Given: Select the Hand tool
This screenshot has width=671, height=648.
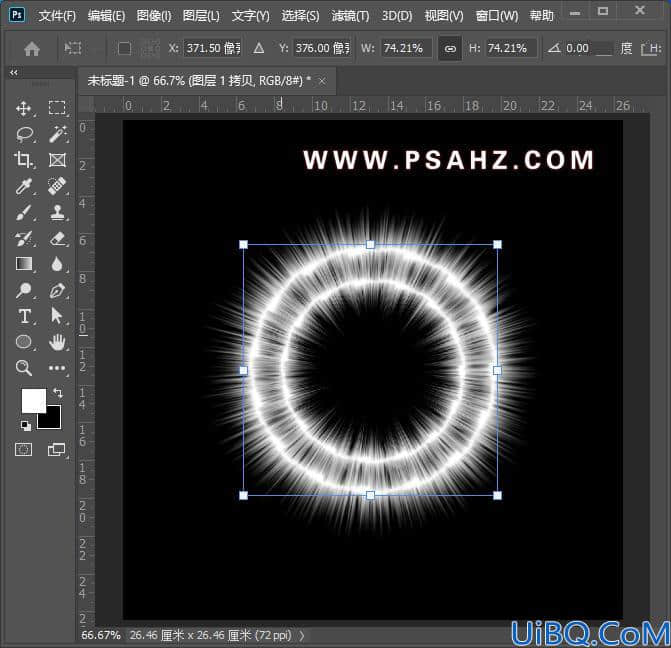Looking at the screenshot, I should point(57,342).
